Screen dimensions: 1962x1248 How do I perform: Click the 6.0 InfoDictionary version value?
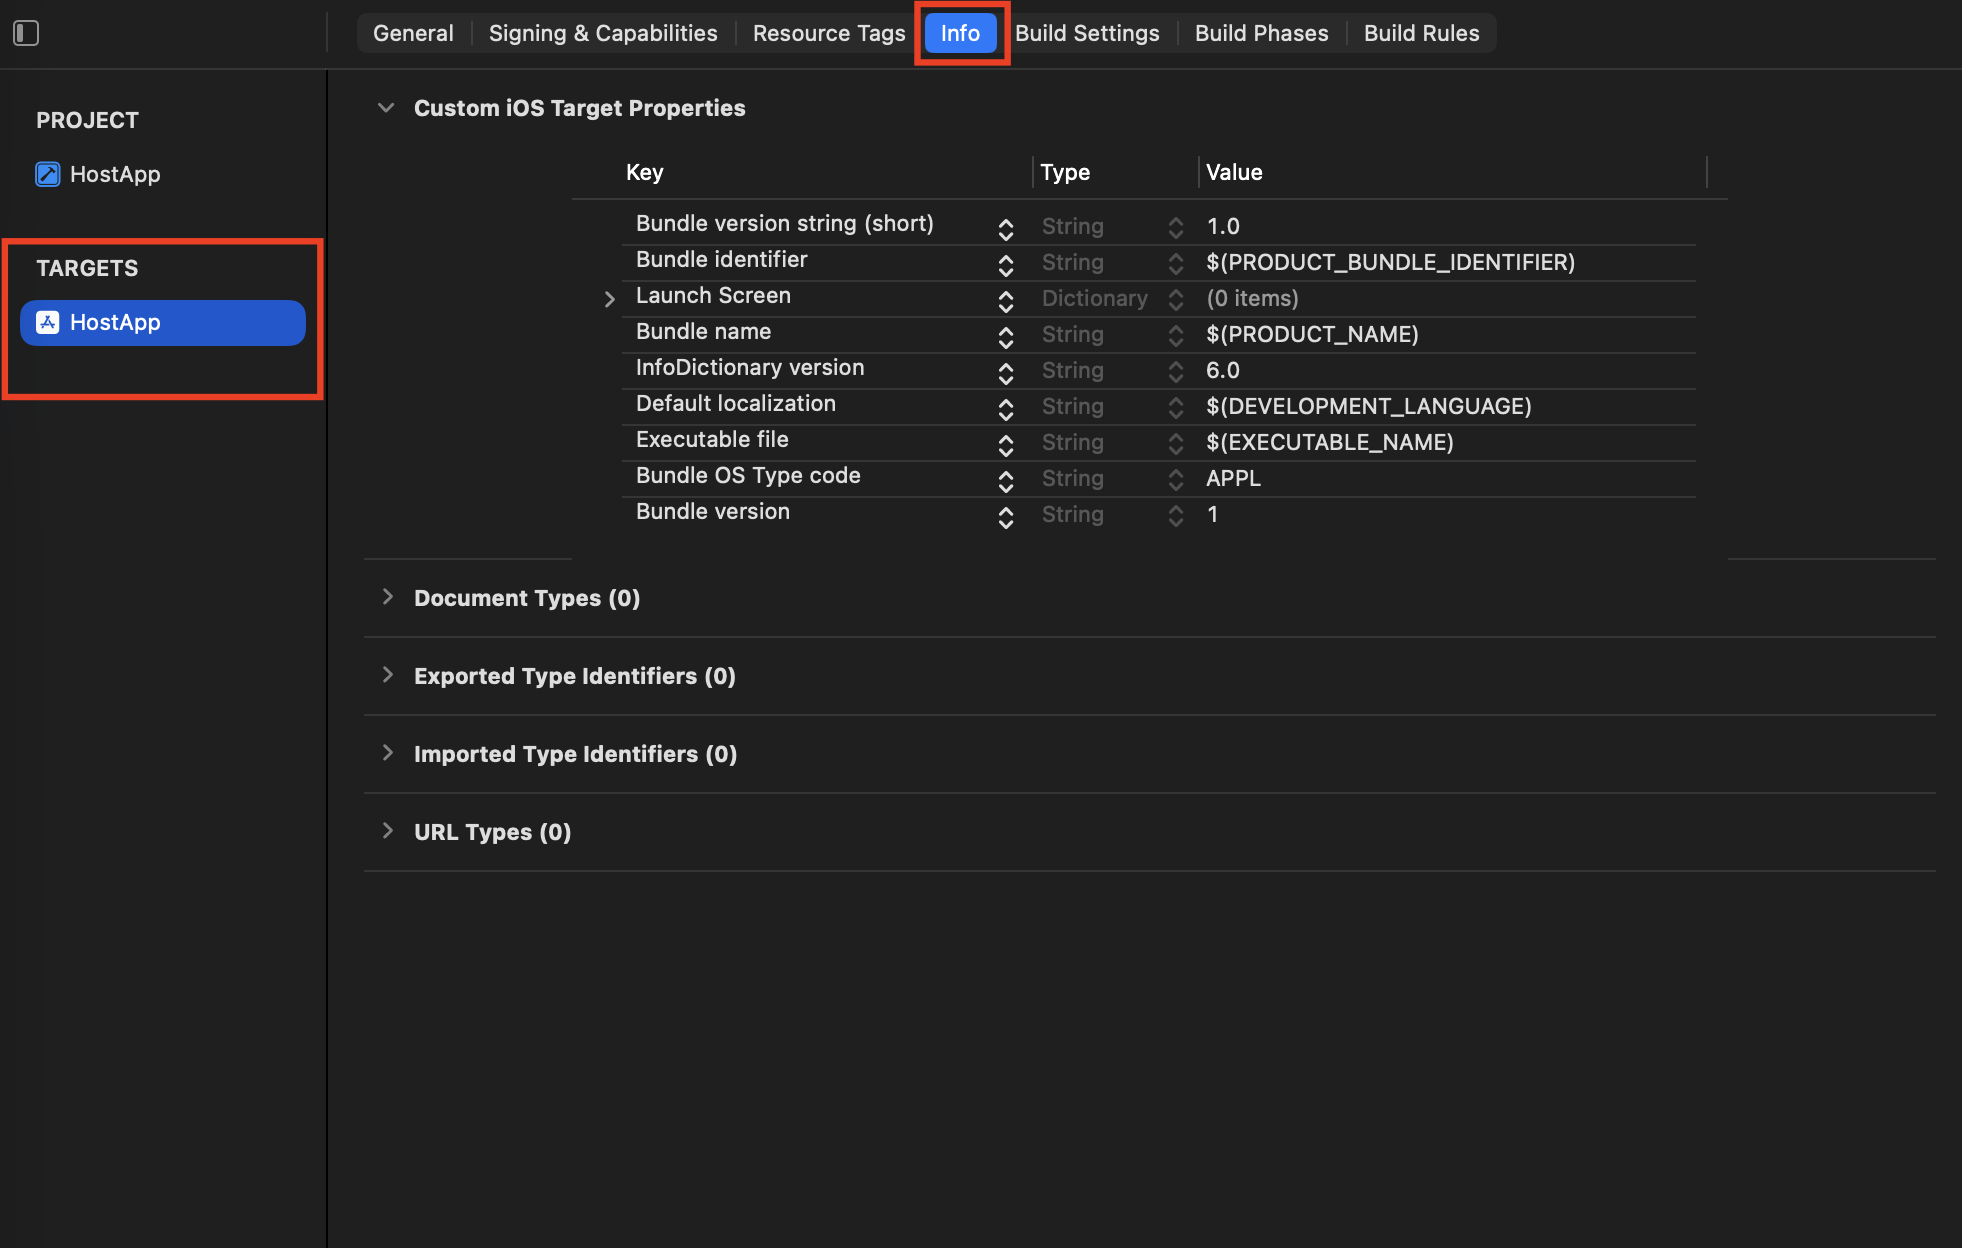click(1223, 370)
